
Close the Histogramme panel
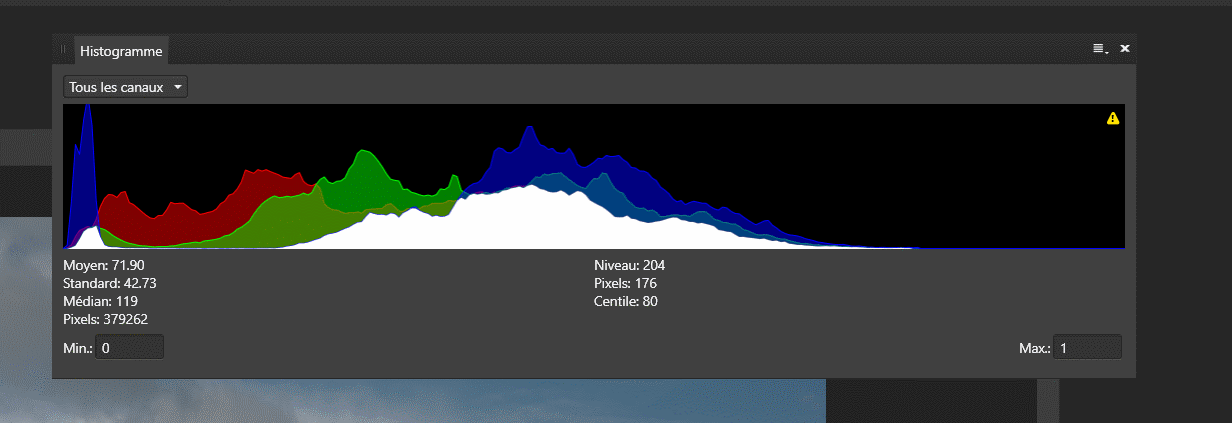point(1125,48)
